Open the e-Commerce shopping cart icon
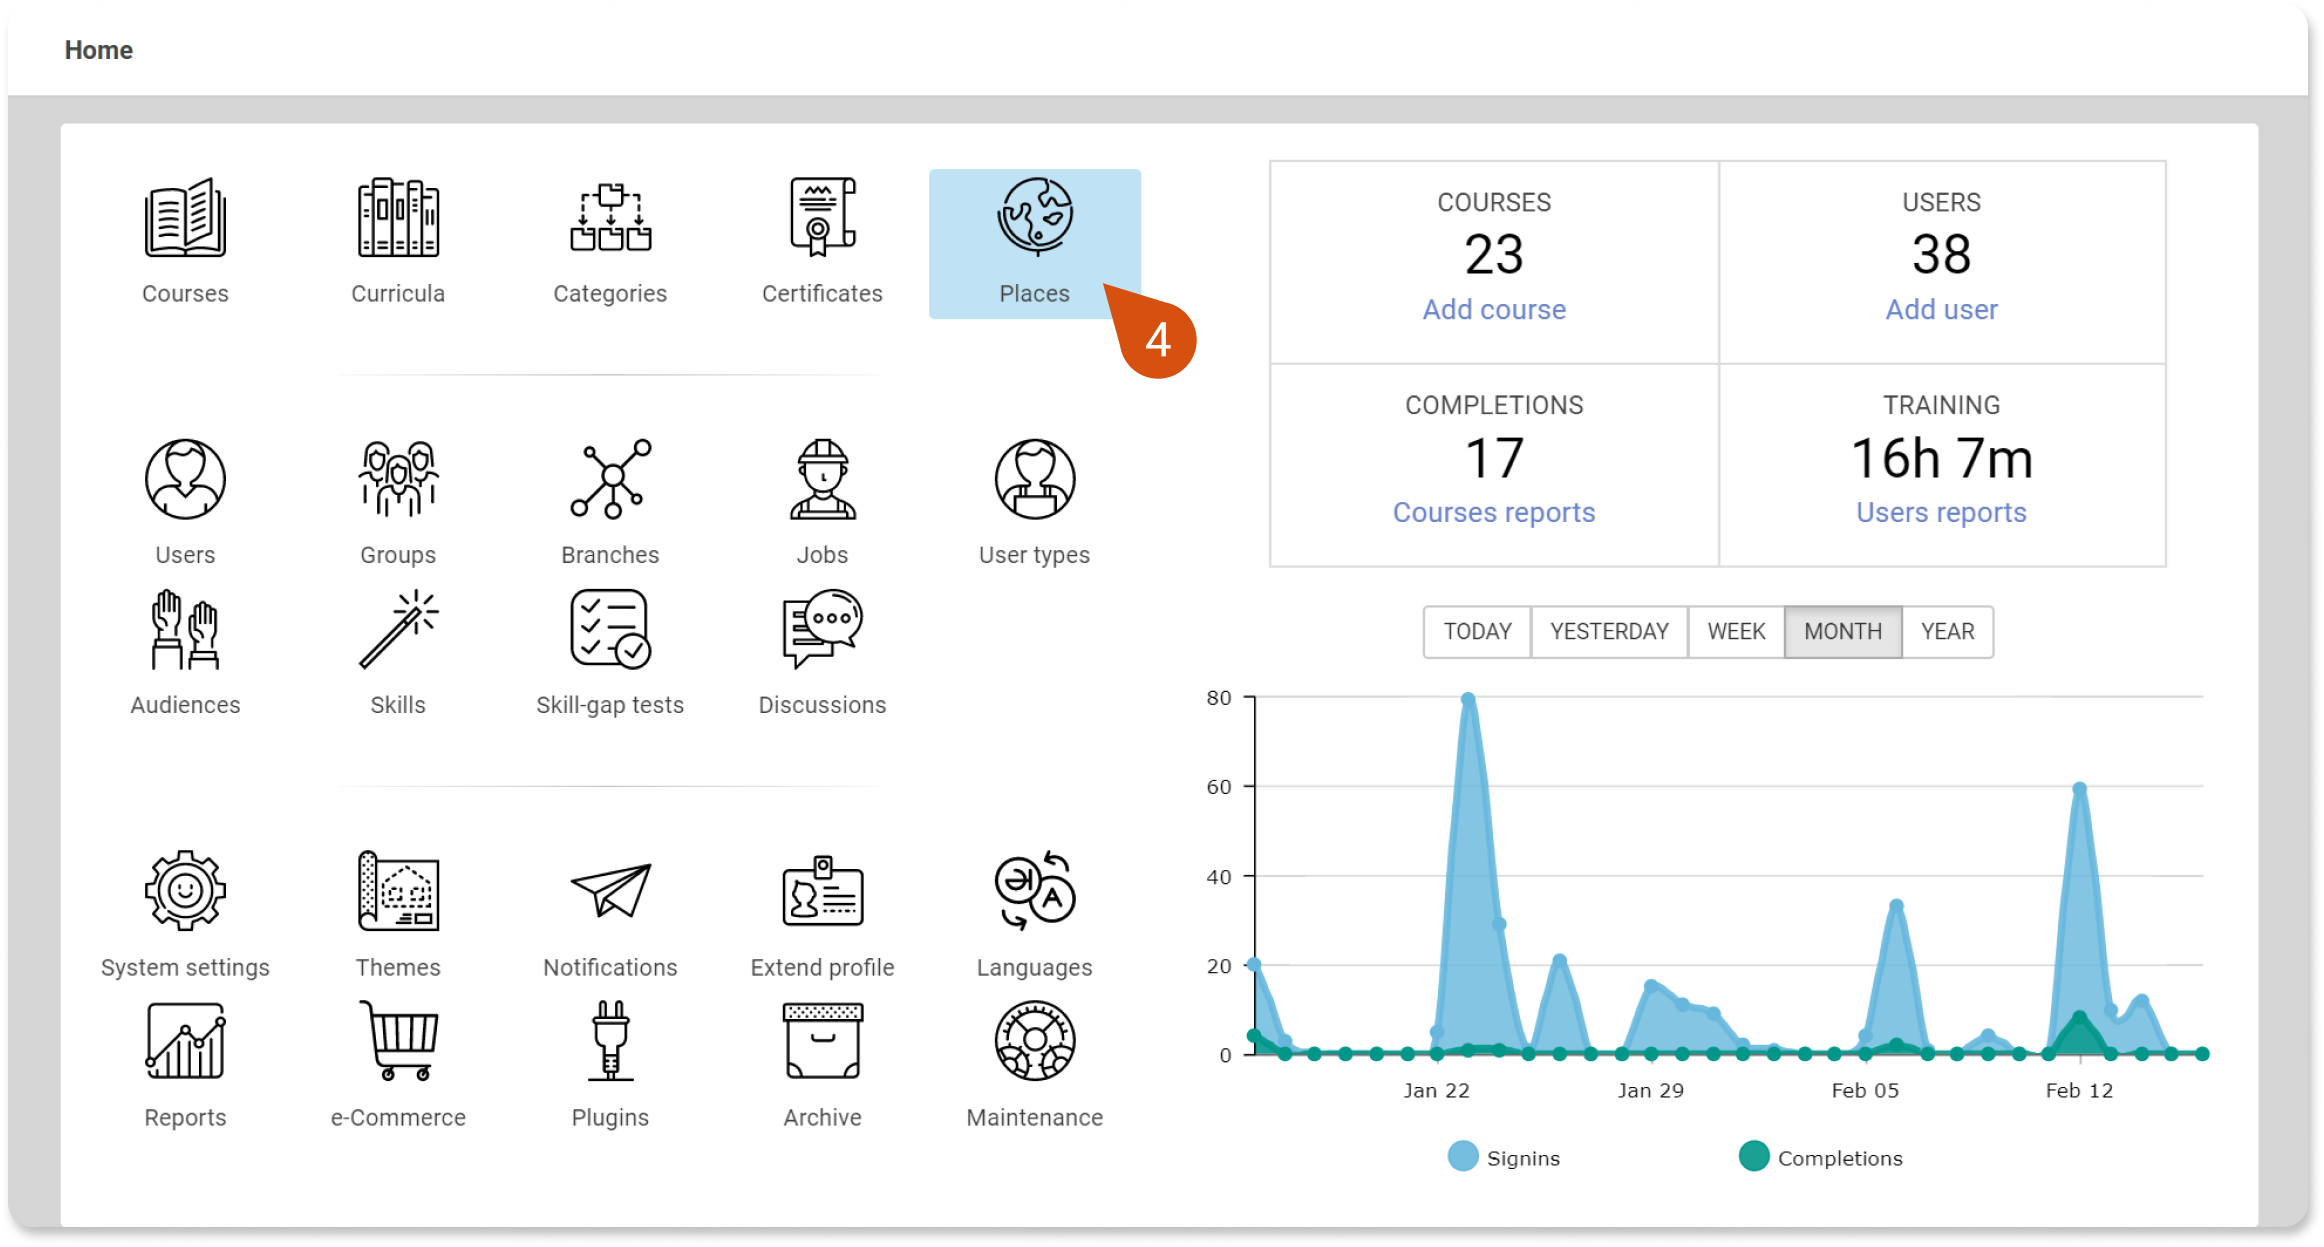 tap(398, 1041)
